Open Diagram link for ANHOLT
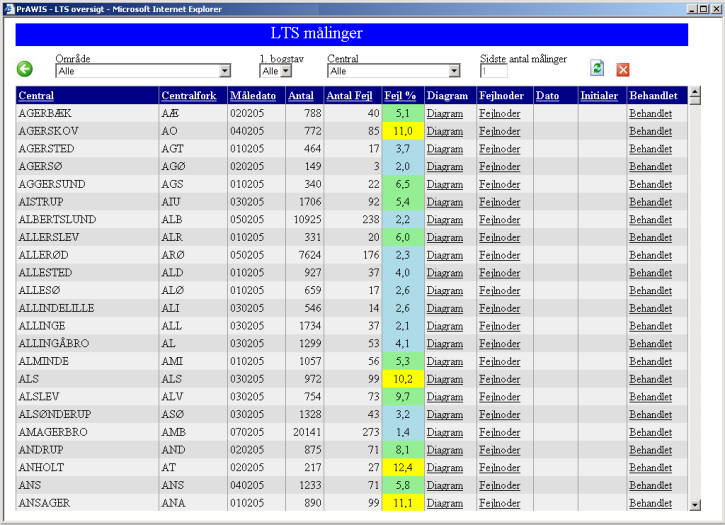 point(444,468)
